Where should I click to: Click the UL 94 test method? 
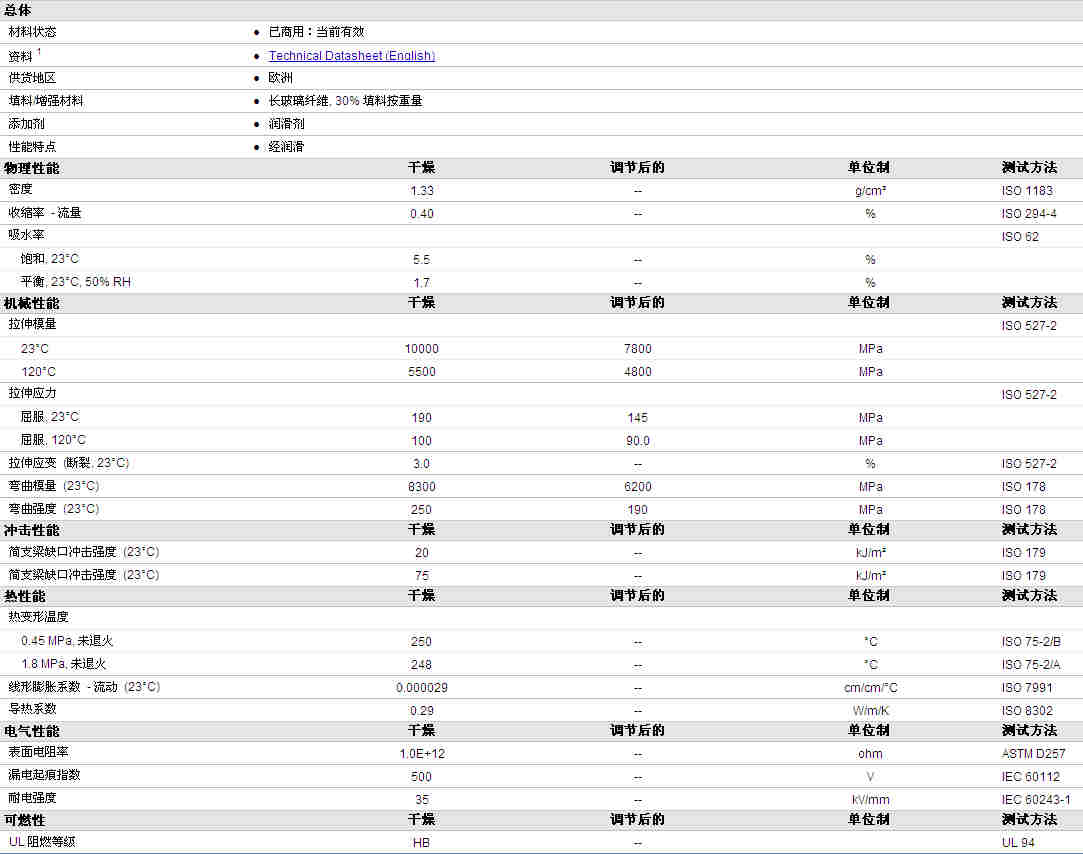pyautogui.click(x=1018, y=842)
